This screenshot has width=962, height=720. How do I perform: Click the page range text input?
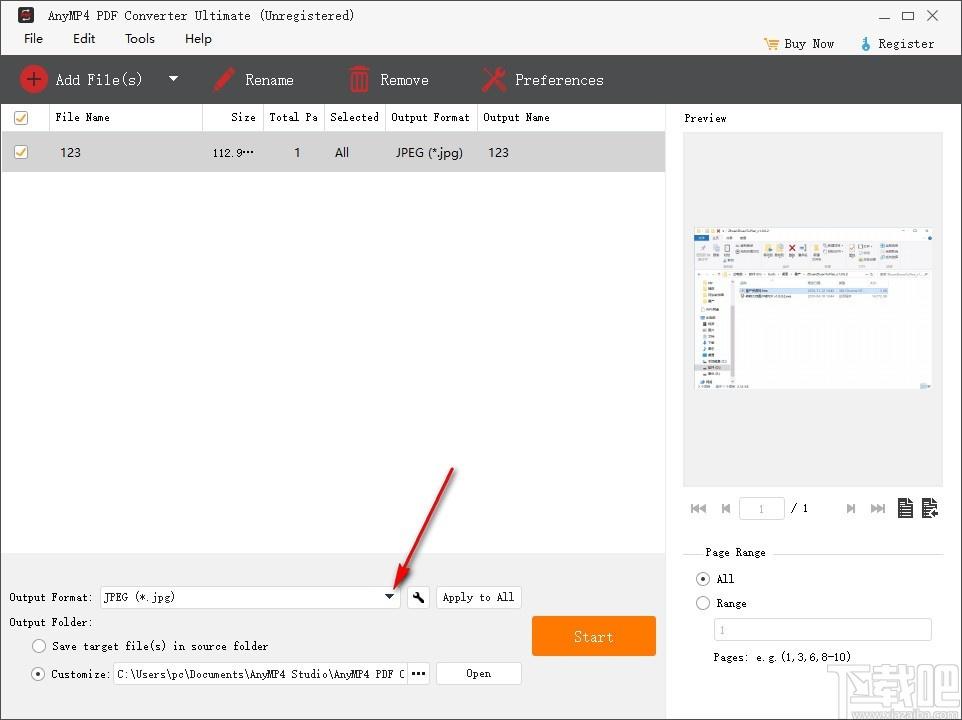822,630
